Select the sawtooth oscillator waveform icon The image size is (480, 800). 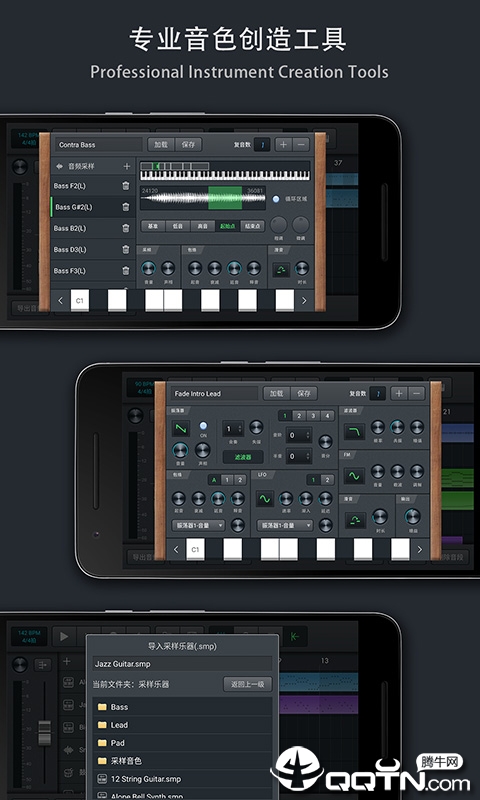tap(181, 429)
